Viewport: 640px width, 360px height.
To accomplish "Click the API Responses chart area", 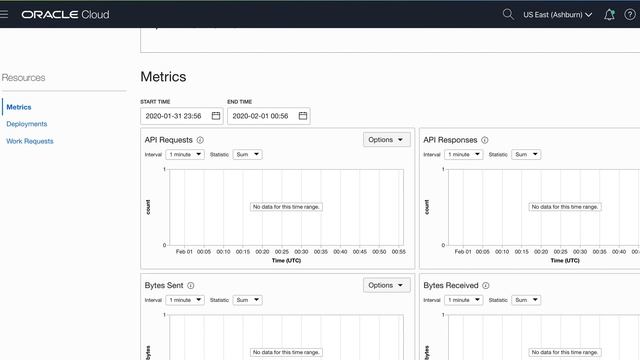I will (544, 207).
